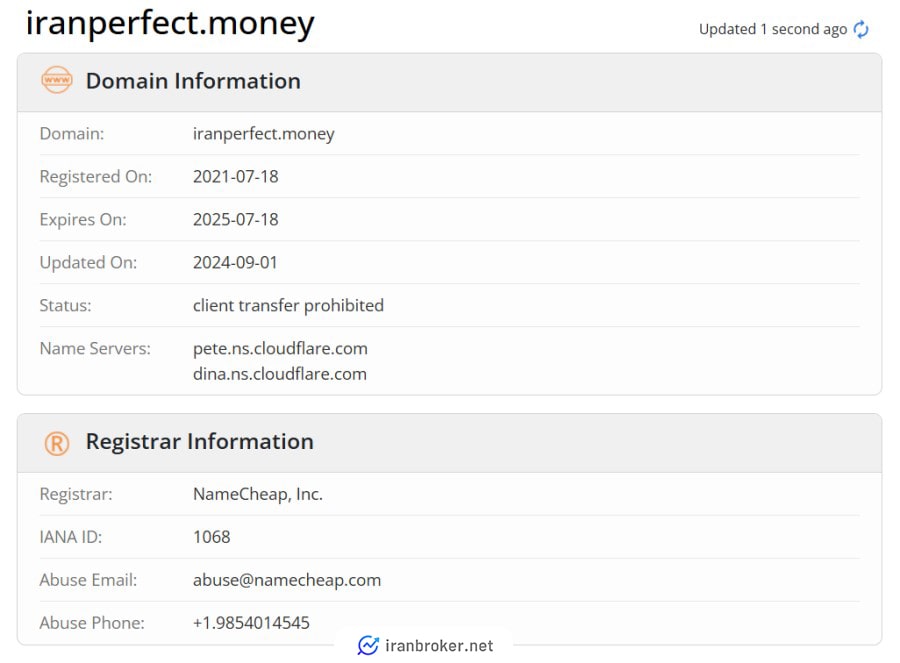Click the client transfer prohibited status
The image size is (900, 663).
tap(288, 305)
